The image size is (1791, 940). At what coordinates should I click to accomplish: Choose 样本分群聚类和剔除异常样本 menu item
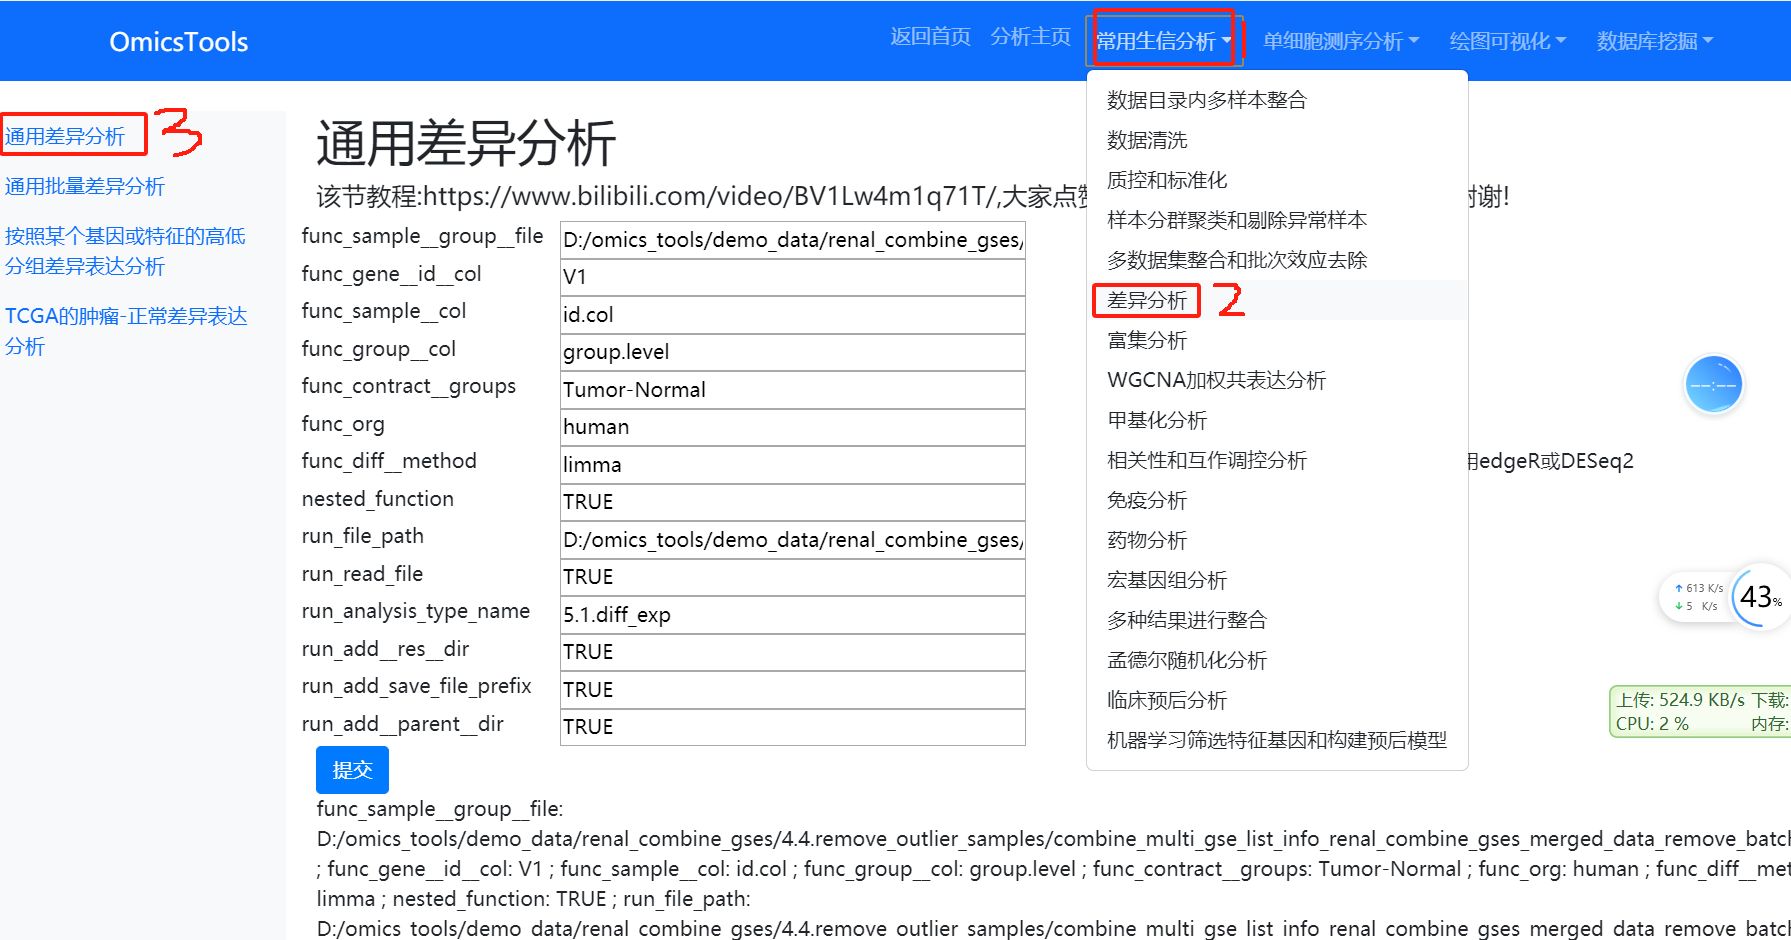1277,220
